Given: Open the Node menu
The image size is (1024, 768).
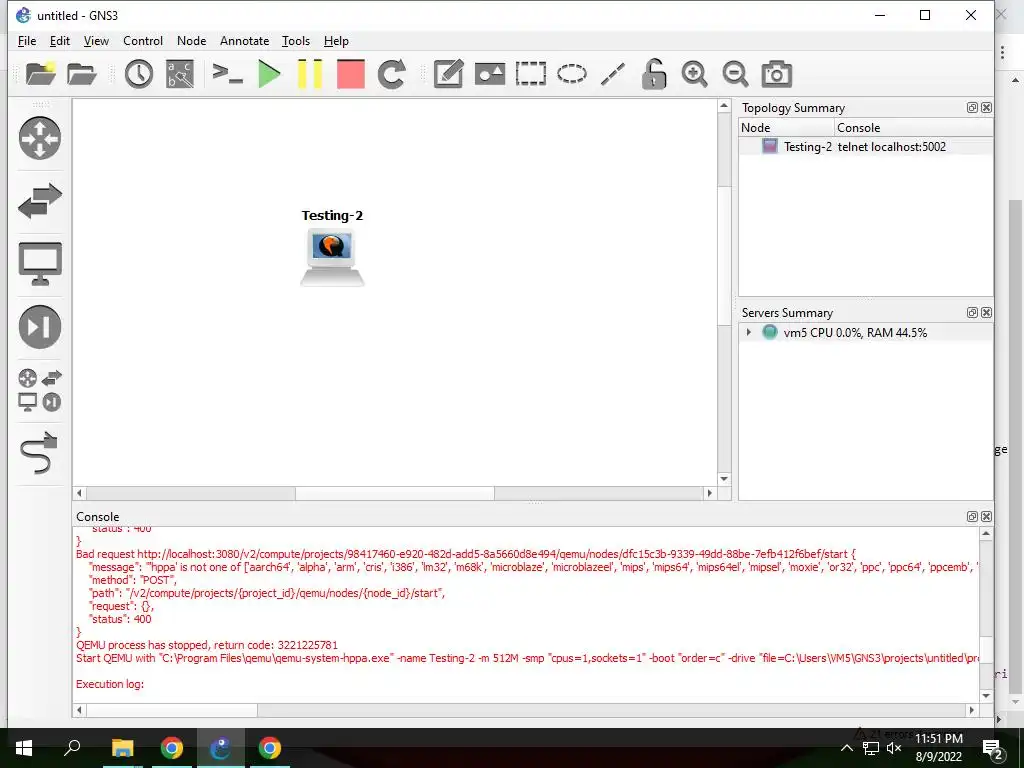Looking at the screenshot, I should click(x=191, y=40).
